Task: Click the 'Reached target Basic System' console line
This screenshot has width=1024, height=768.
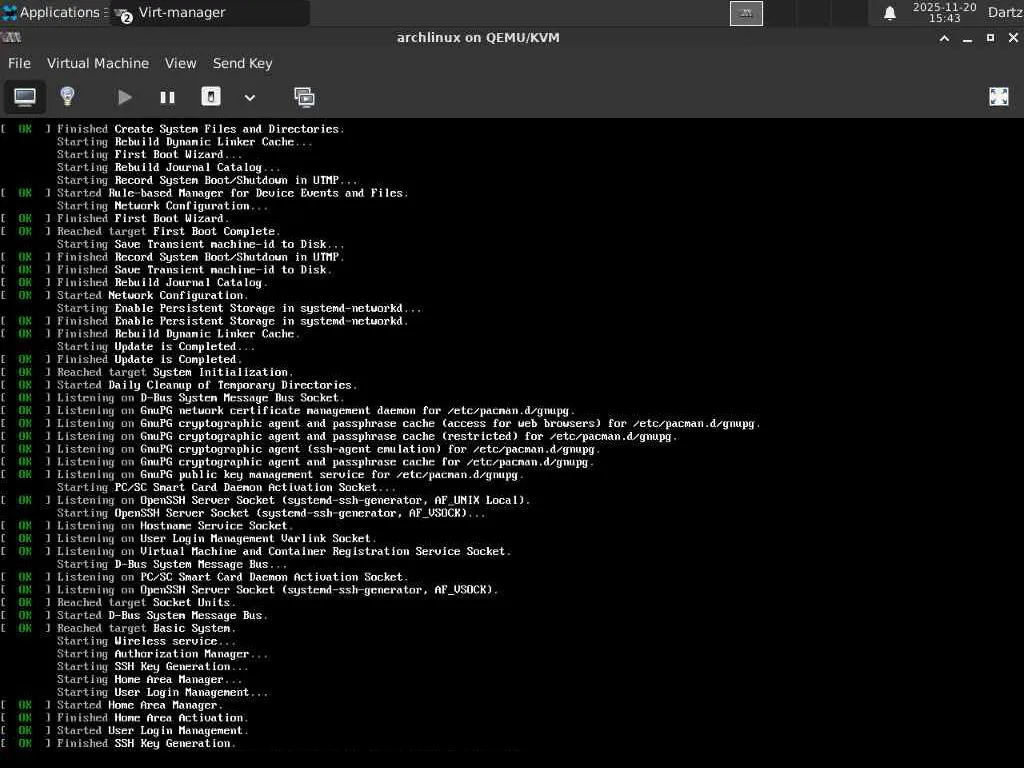Action: click(118, 628)
